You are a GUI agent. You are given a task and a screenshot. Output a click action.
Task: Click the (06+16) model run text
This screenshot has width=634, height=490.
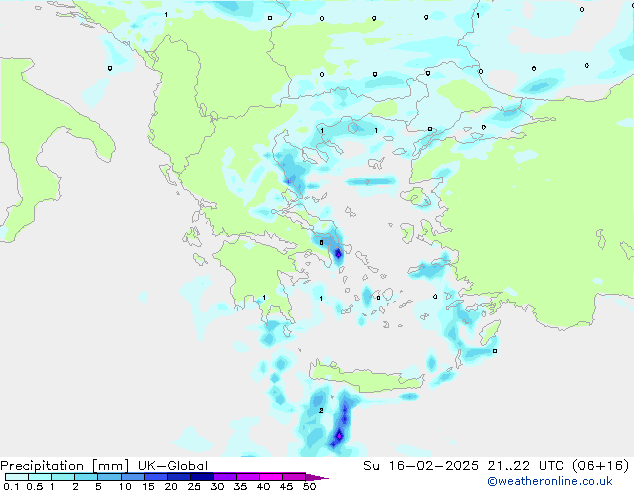(x=601, y=466)
